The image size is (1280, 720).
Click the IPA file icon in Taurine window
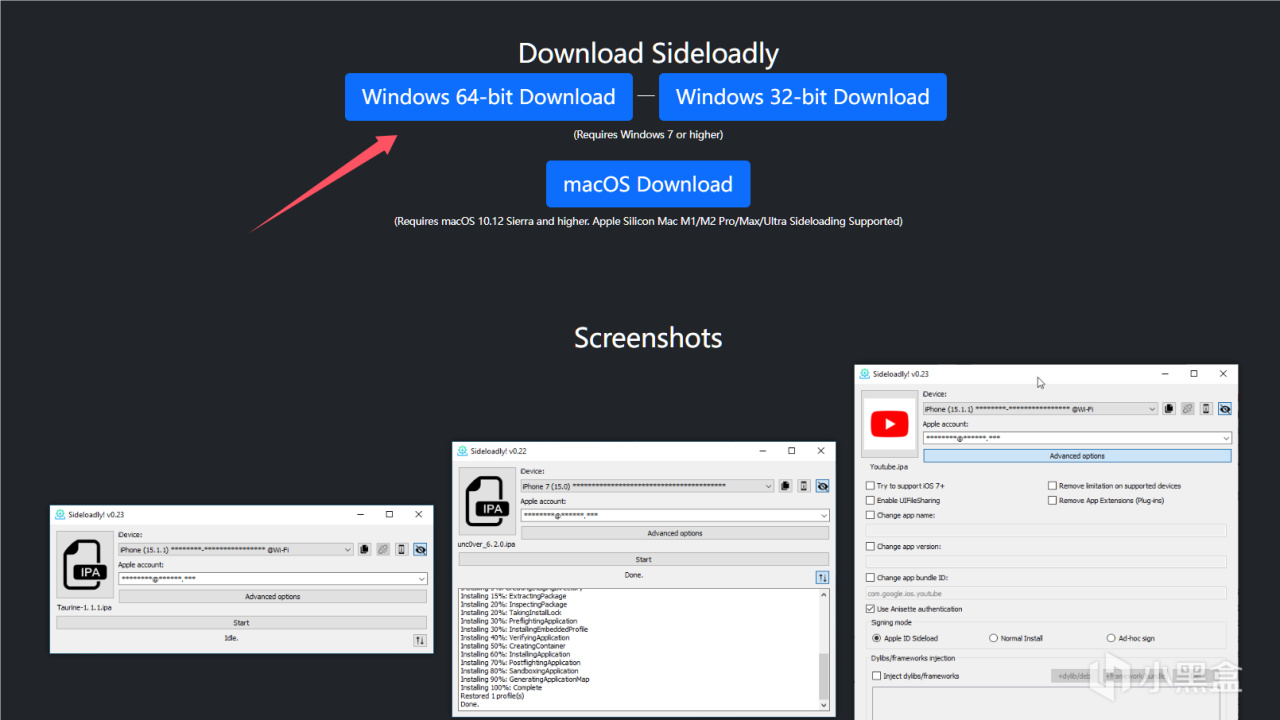[x=85, y=566]
